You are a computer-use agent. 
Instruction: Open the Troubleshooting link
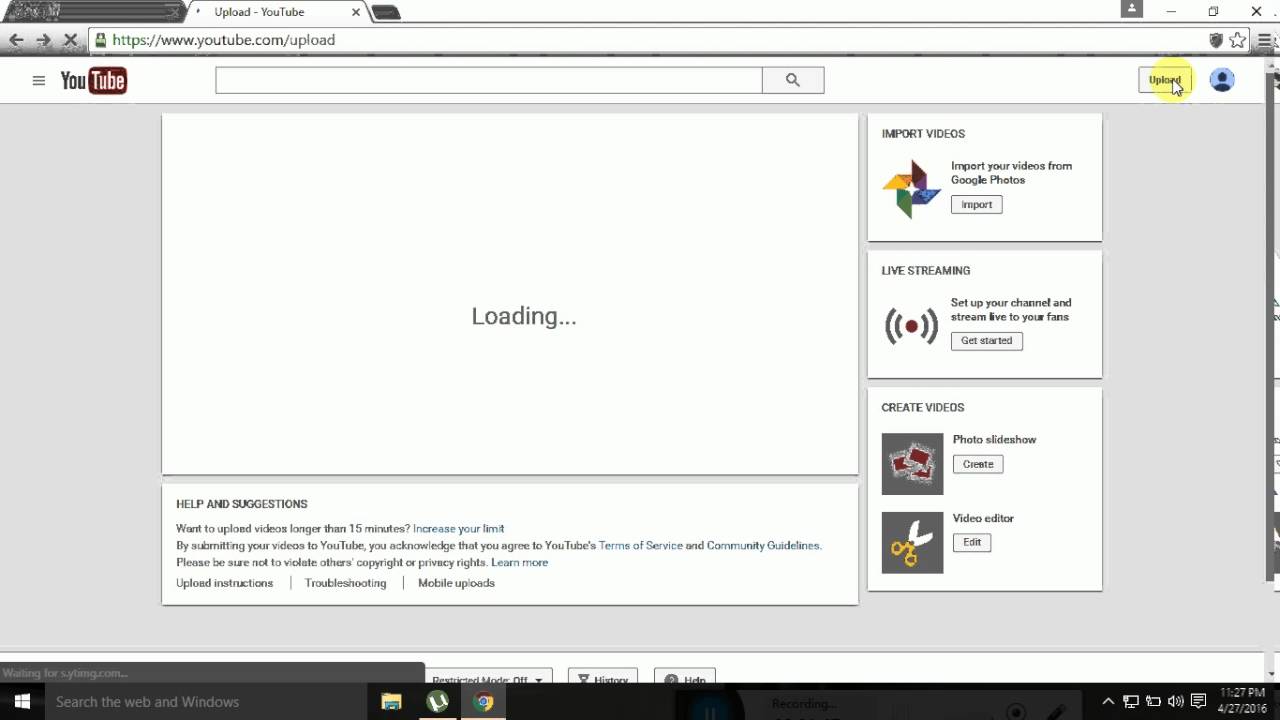pos(346,583)
